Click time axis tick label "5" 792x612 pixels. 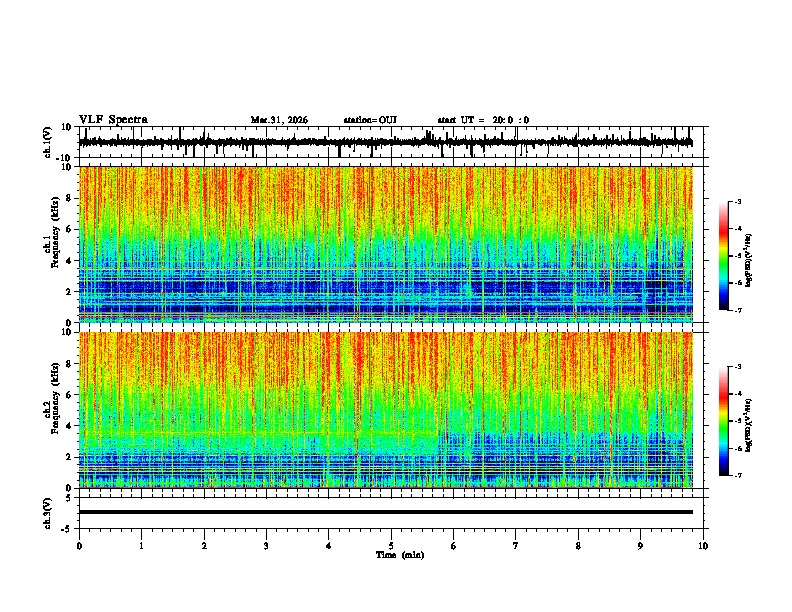[x=391, y=546]
